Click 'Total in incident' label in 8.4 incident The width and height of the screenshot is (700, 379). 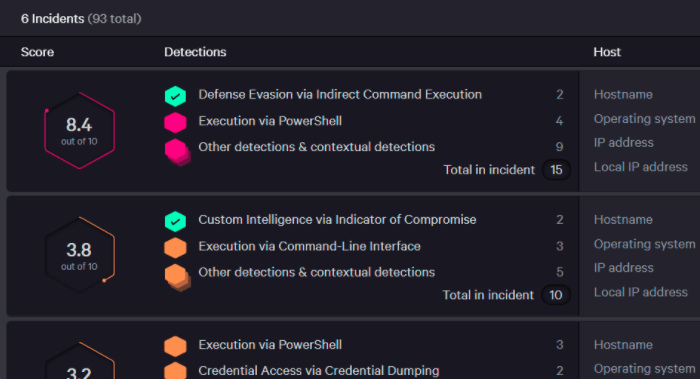[x=489, y=170]
